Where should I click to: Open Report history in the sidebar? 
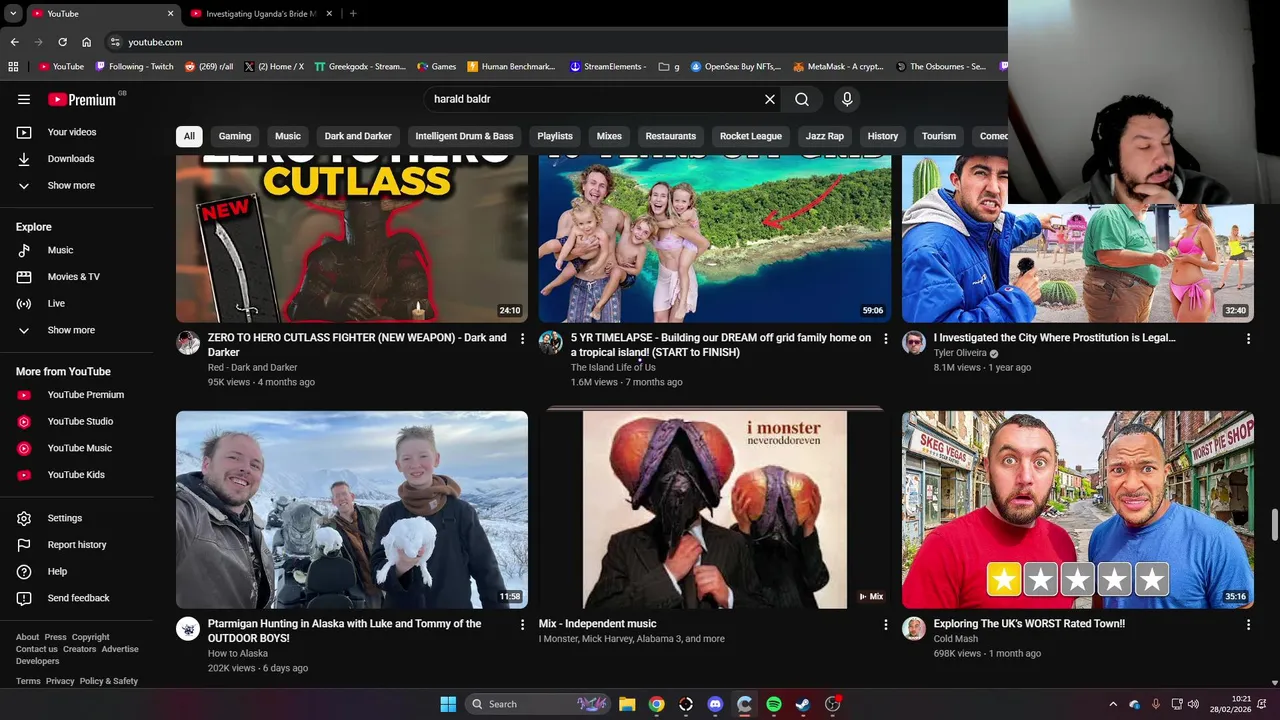click(x=76, y=545)
